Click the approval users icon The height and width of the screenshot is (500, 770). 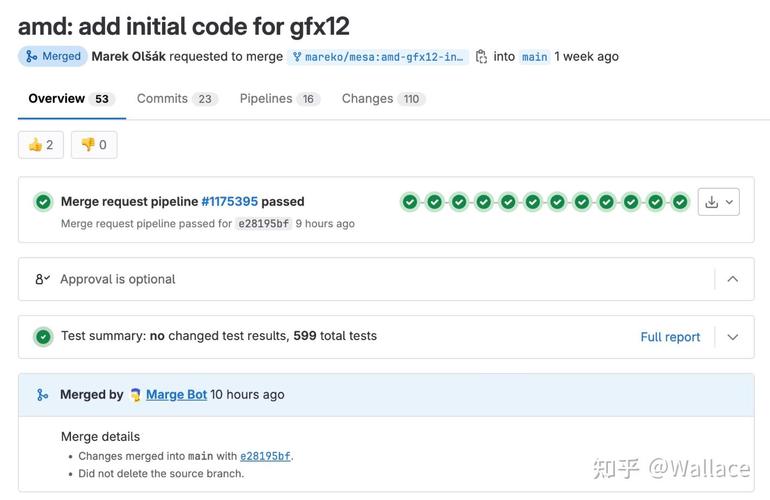click(x=43, y=279)
